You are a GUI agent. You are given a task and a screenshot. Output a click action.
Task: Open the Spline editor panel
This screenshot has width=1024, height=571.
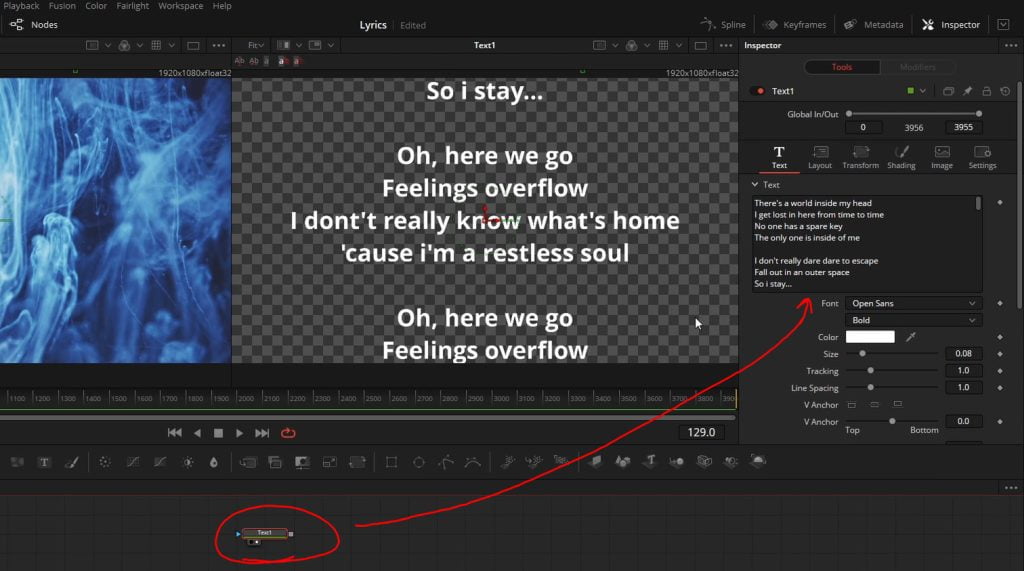(x=723, y=25)
